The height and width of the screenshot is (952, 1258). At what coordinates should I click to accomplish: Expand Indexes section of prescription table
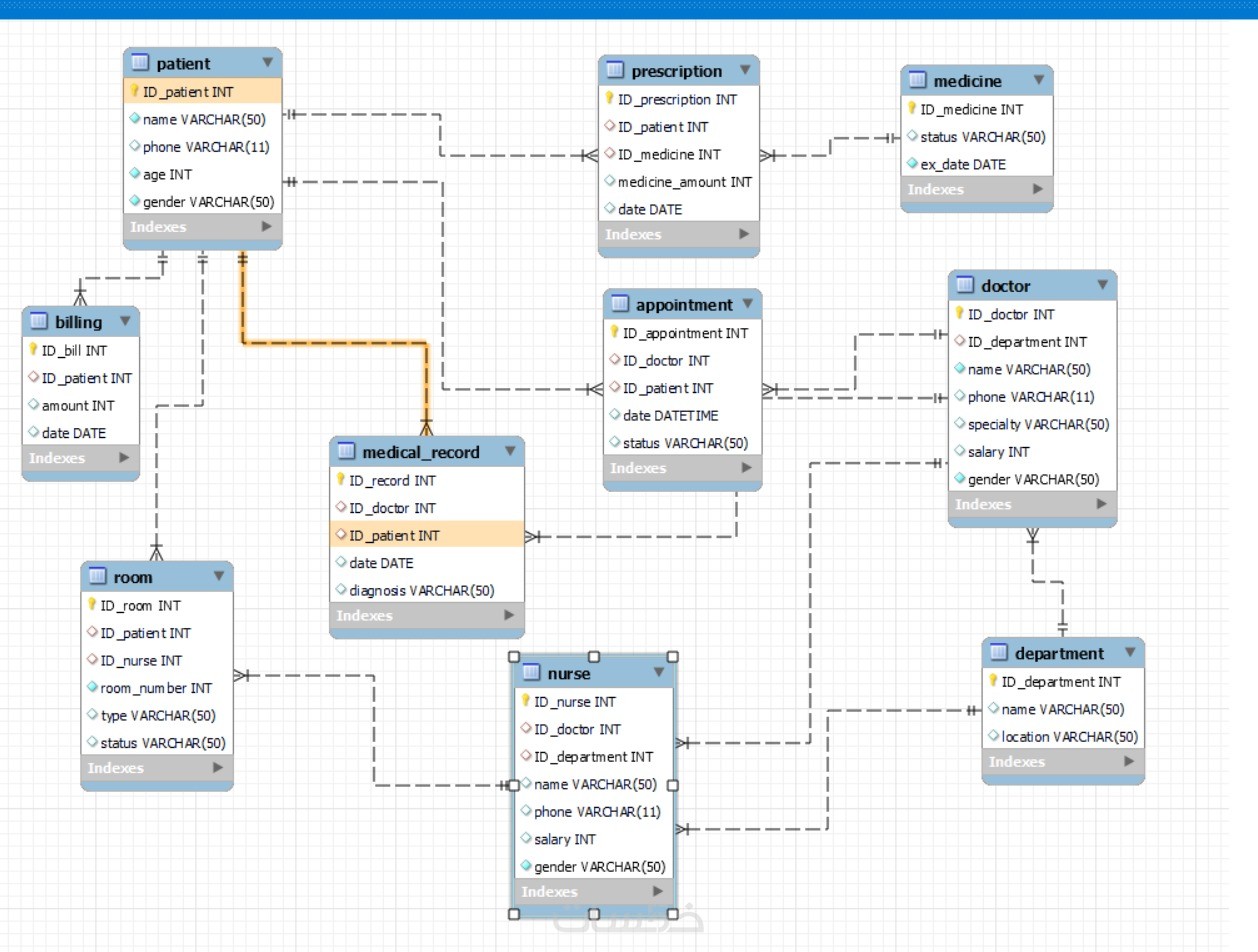click(744, 234)
